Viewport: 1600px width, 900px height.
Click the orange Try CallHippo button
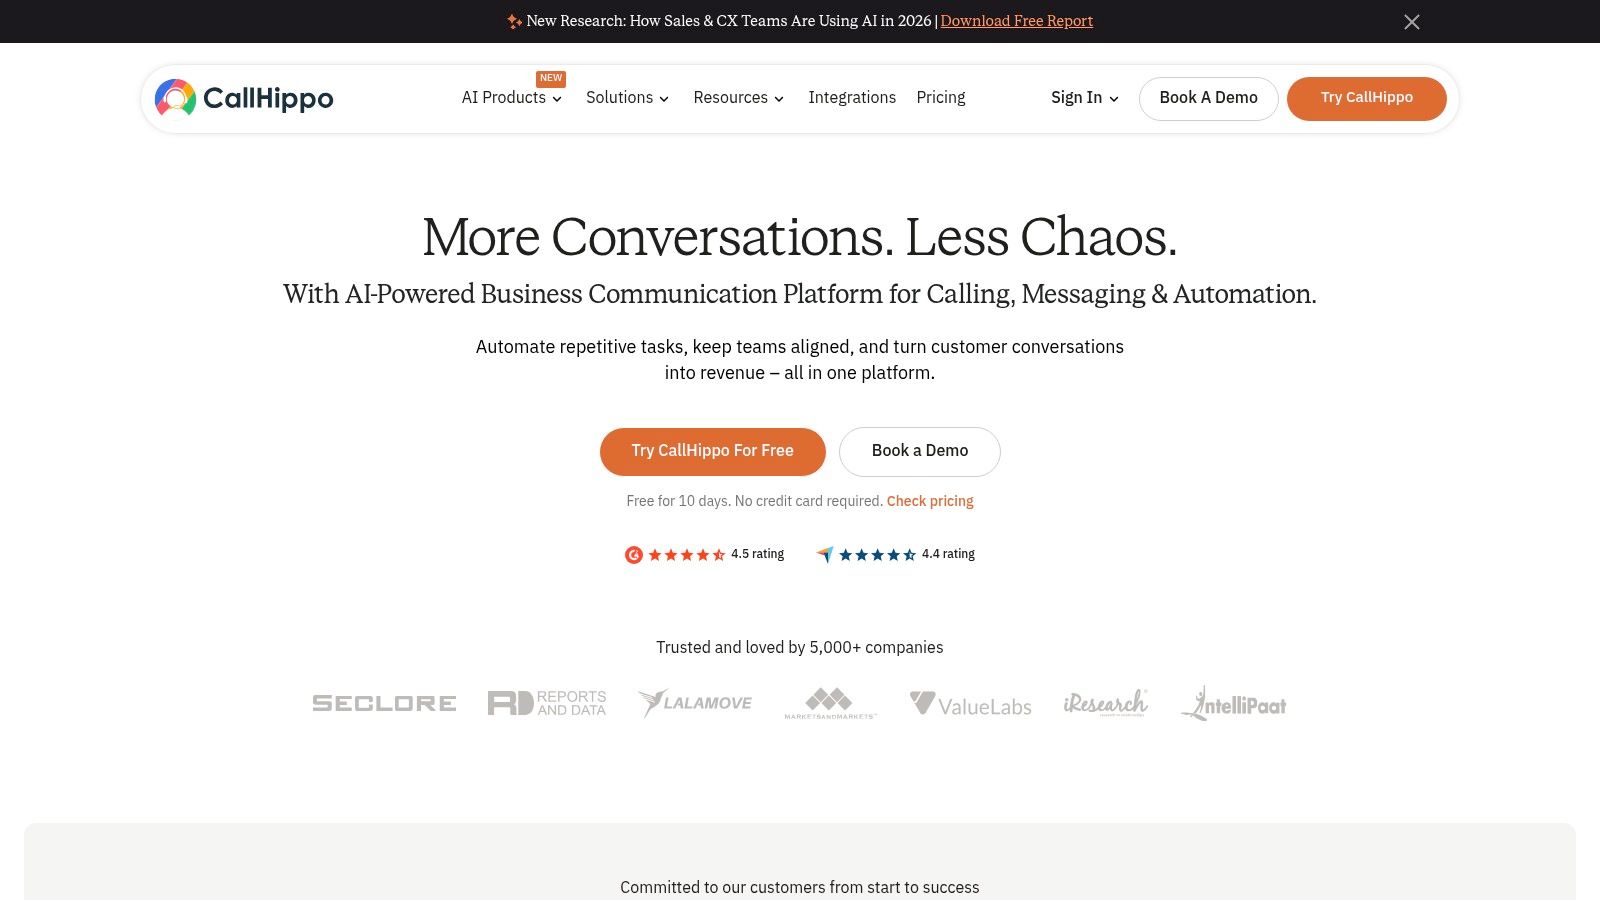1366,98
